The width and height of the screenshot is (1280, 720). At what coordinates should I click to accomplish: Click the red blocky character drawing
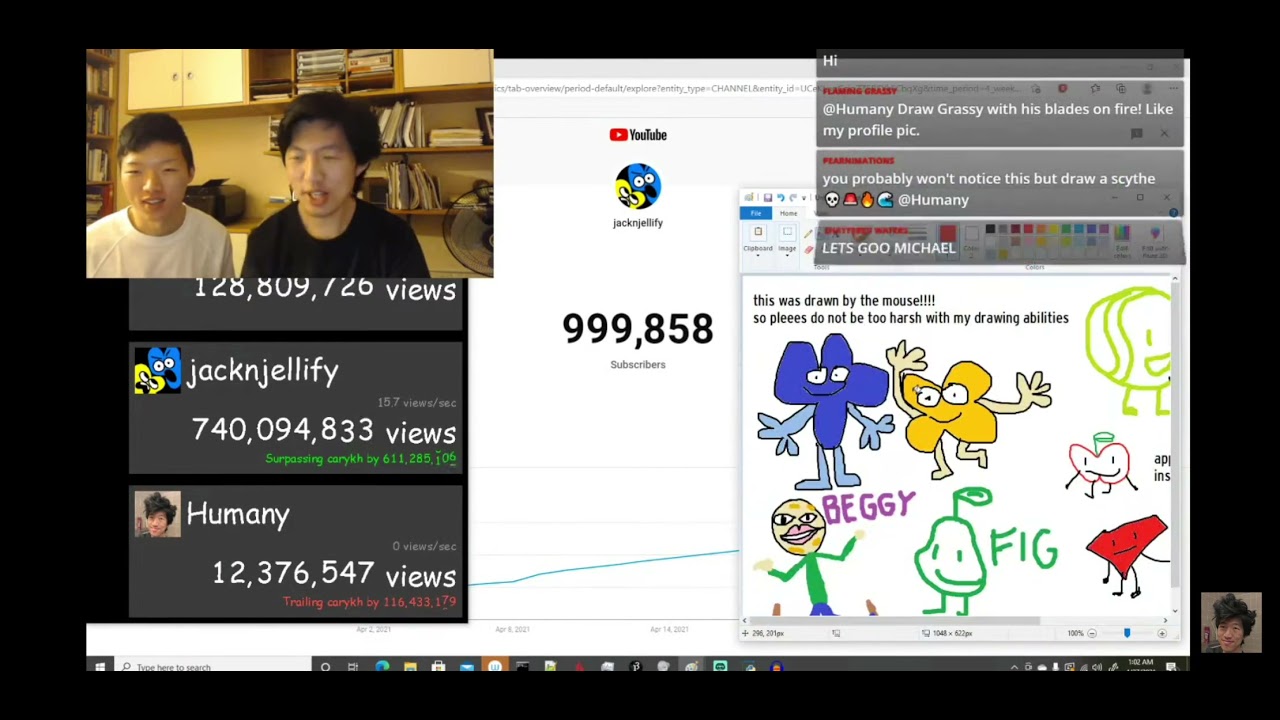click(x=1127, y=555)
